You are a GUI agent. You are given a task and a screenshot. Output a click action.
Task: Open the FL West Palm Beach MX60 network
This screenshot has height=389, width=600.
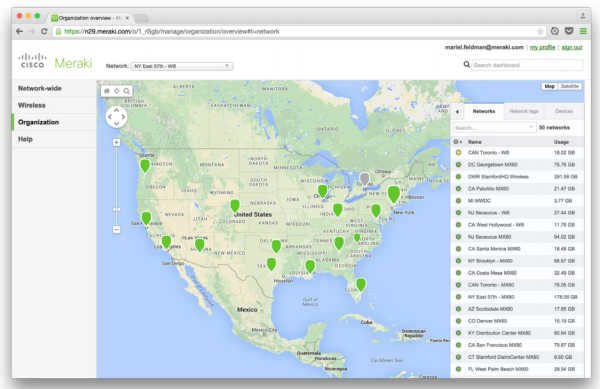pyautogui.click(x=517, y=369)
